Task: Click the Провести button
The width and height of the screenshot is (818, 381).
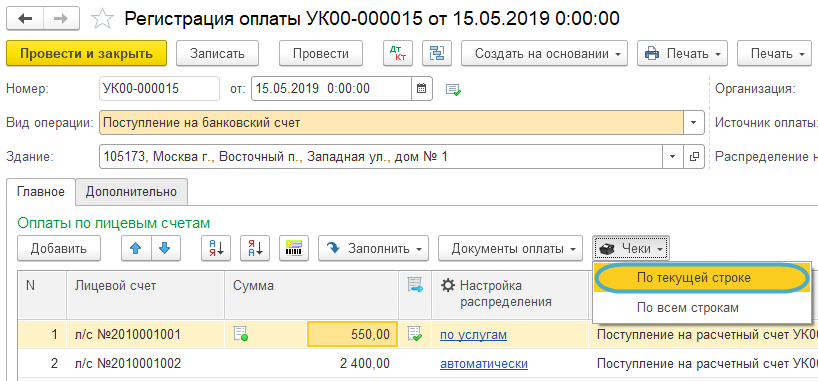Action: click(321, 53)
